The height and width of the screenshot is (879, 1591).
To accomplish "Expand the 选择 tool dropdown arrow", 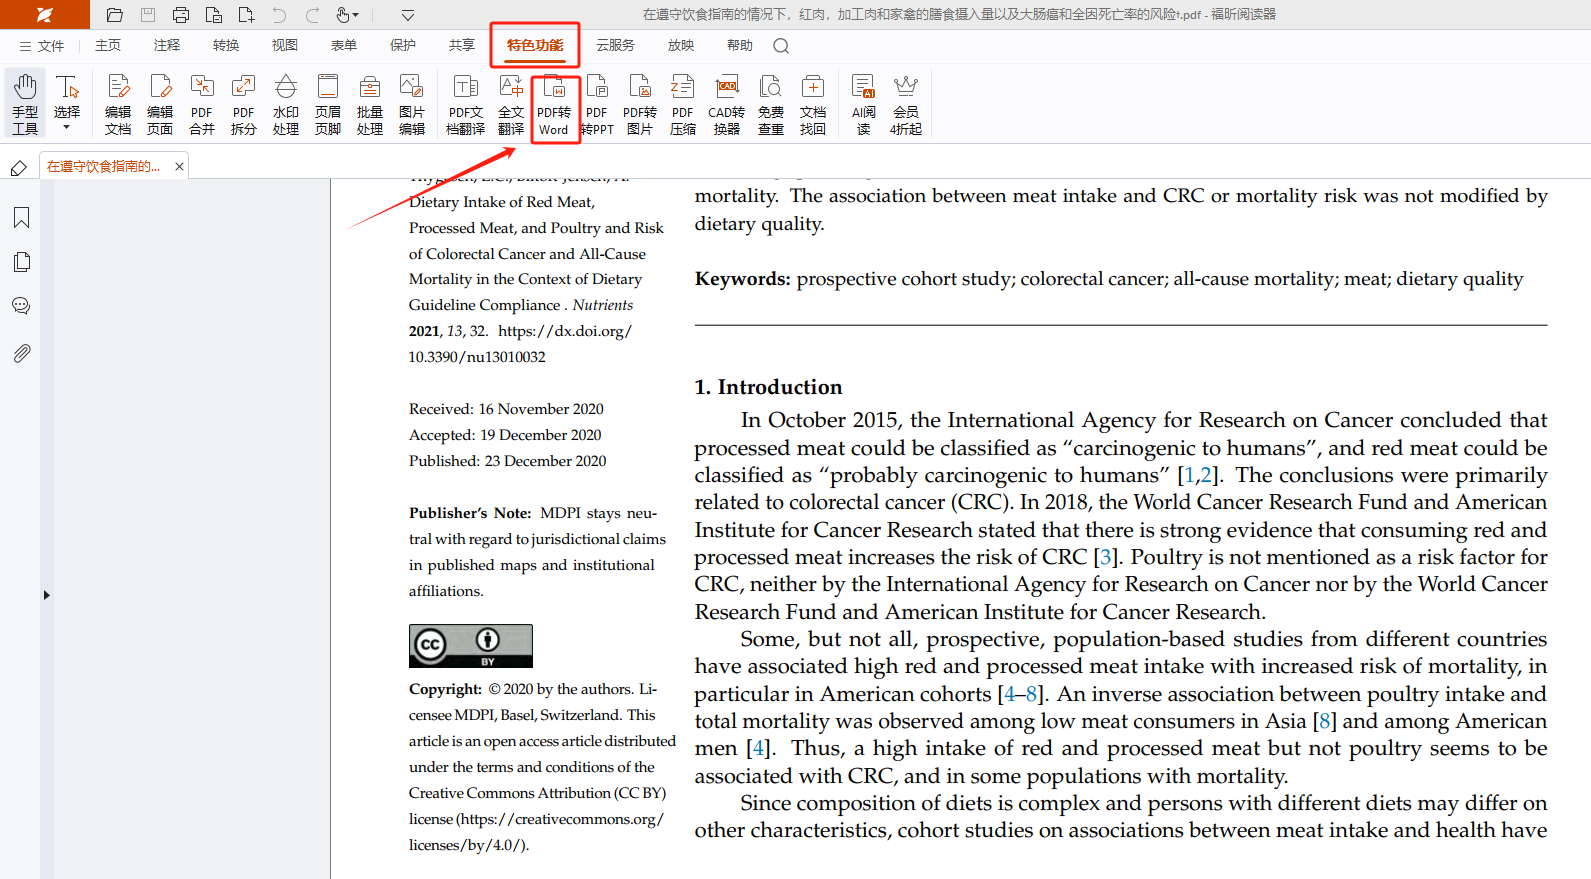I will [x=67, y=128].
